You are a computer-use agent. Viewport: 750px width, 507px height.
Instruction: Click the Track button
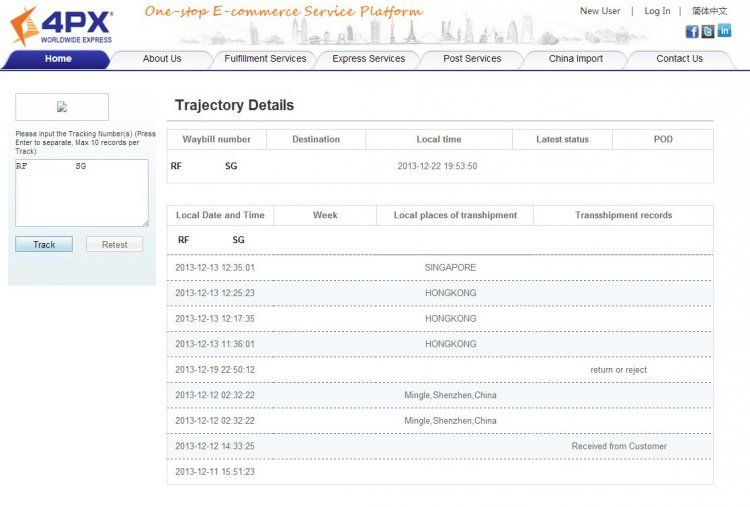point(44,244)
